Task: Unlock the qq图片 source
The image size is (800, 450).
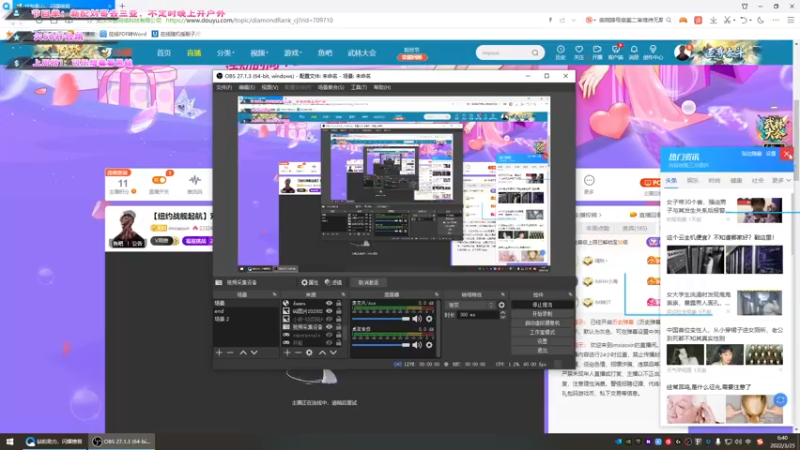Action: pos(338,311)
